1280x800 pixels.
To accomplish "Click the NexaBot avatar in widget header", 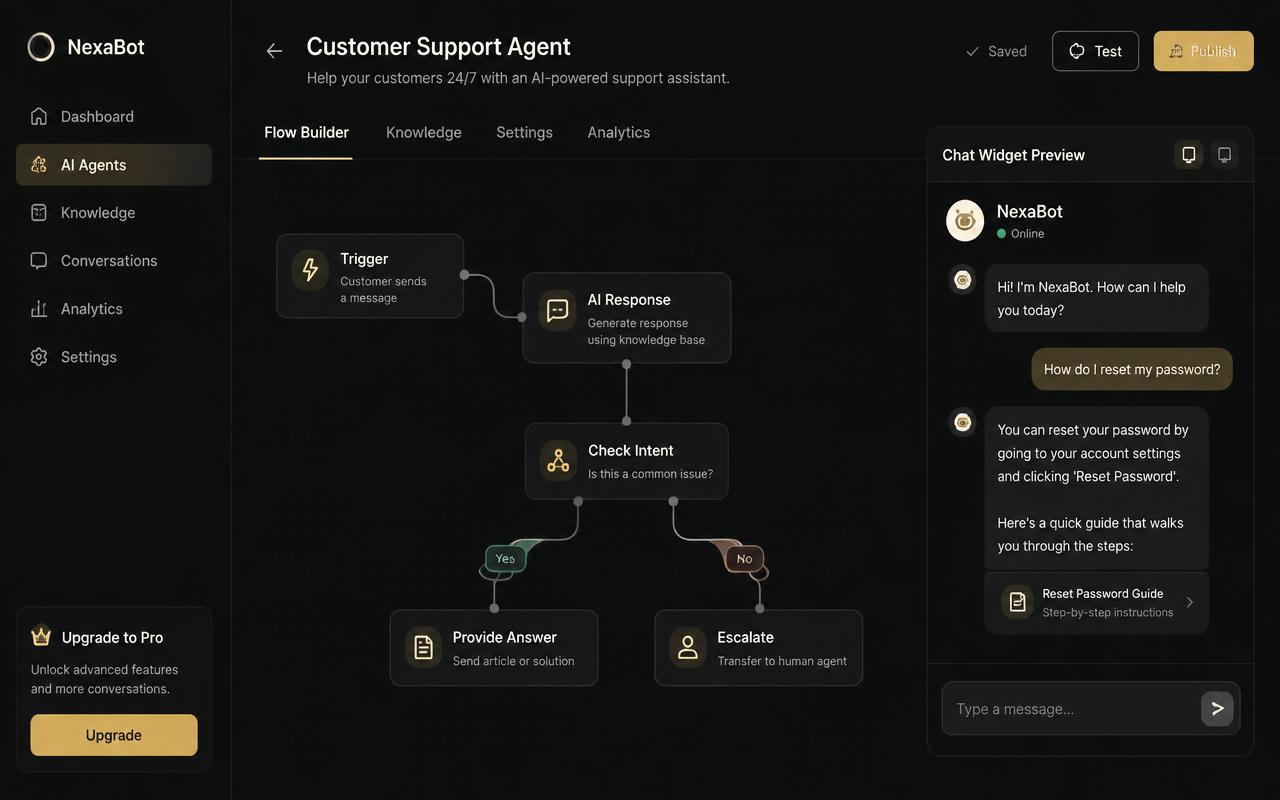I will pyautogui.click(x=965, y=221).
